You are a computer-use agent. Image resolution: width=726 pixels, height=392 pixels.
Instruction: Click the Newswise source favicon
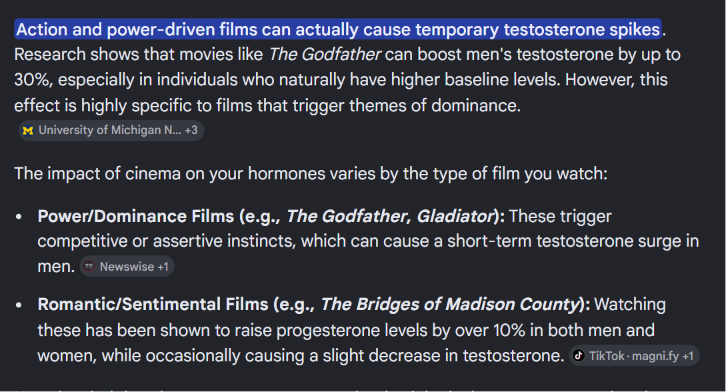(x=89, y=267)
